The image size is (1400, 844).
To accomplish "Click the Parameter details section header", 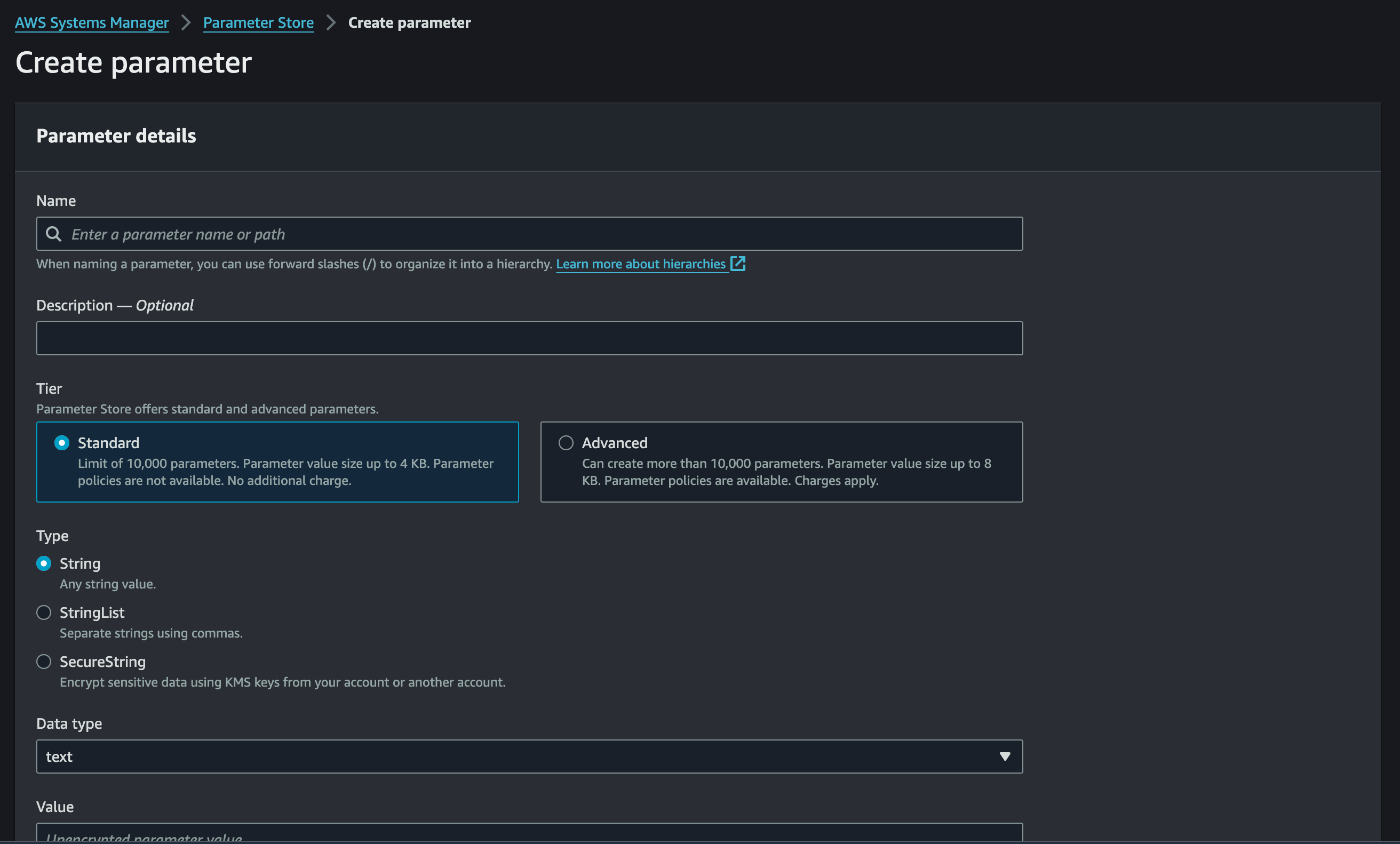I will [x=116, y=136].
